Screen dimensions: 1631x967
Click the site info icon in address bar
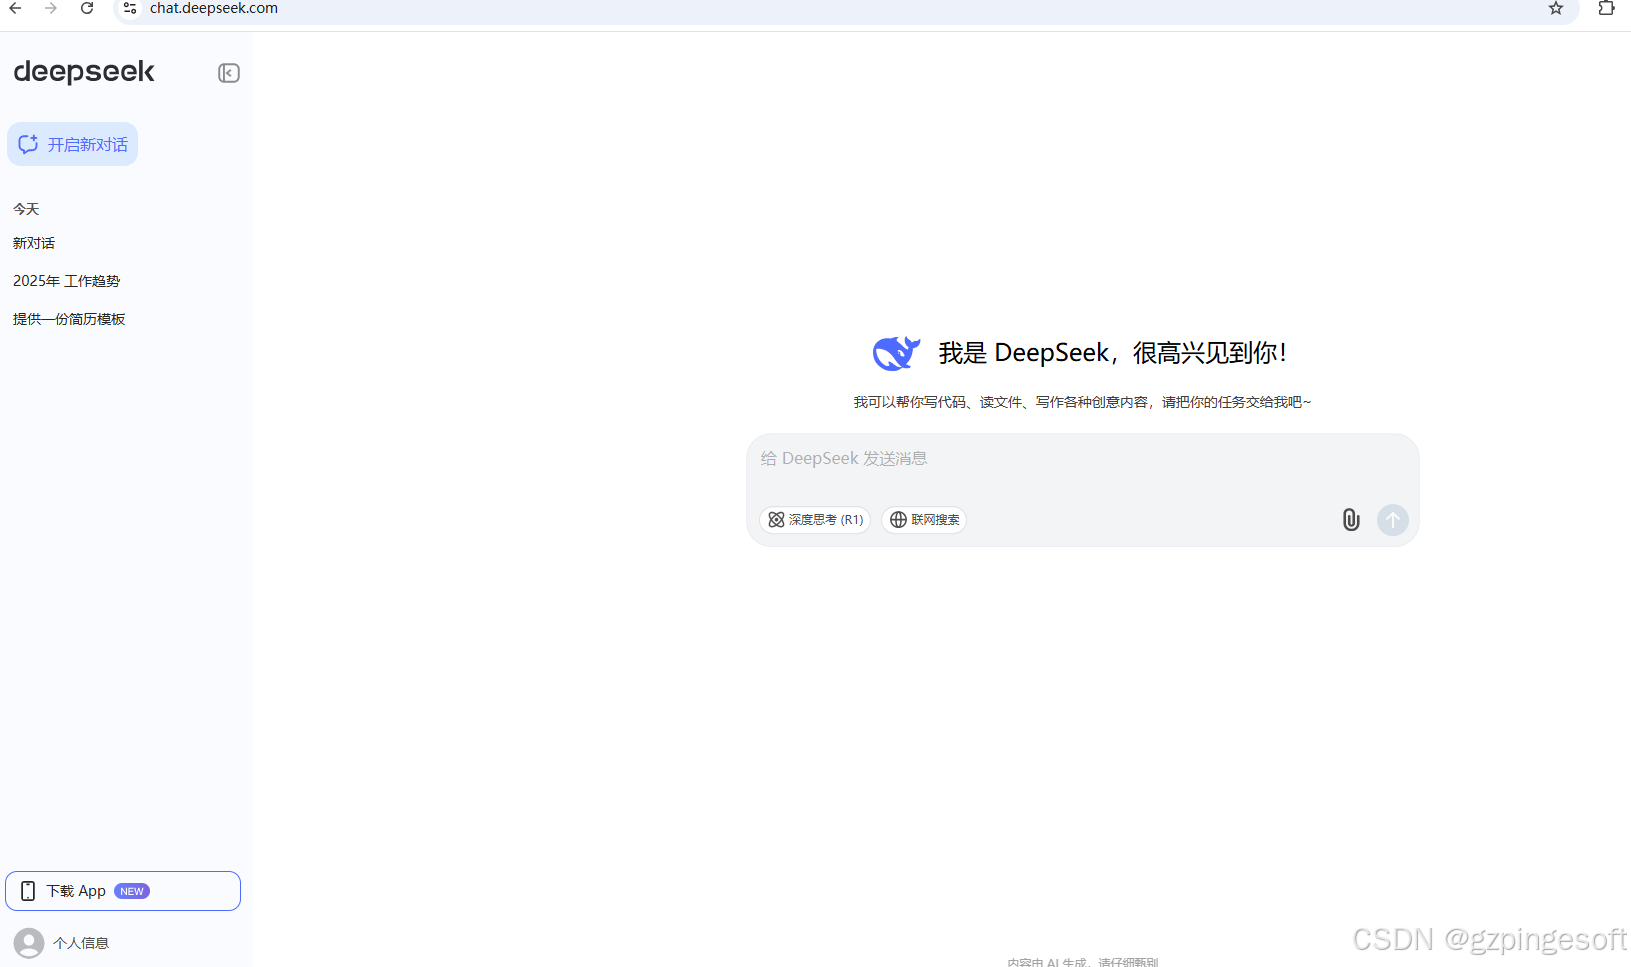[x=130, y=8]
